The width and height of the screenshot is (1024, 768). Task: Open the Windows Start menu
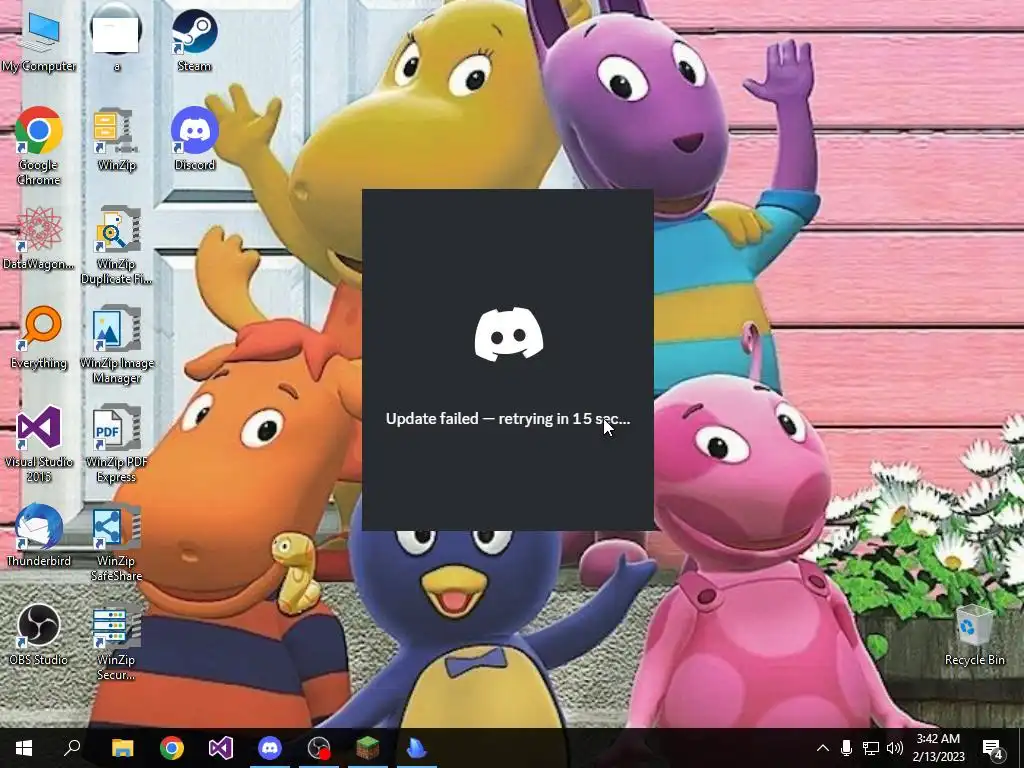tap(24, 748)
